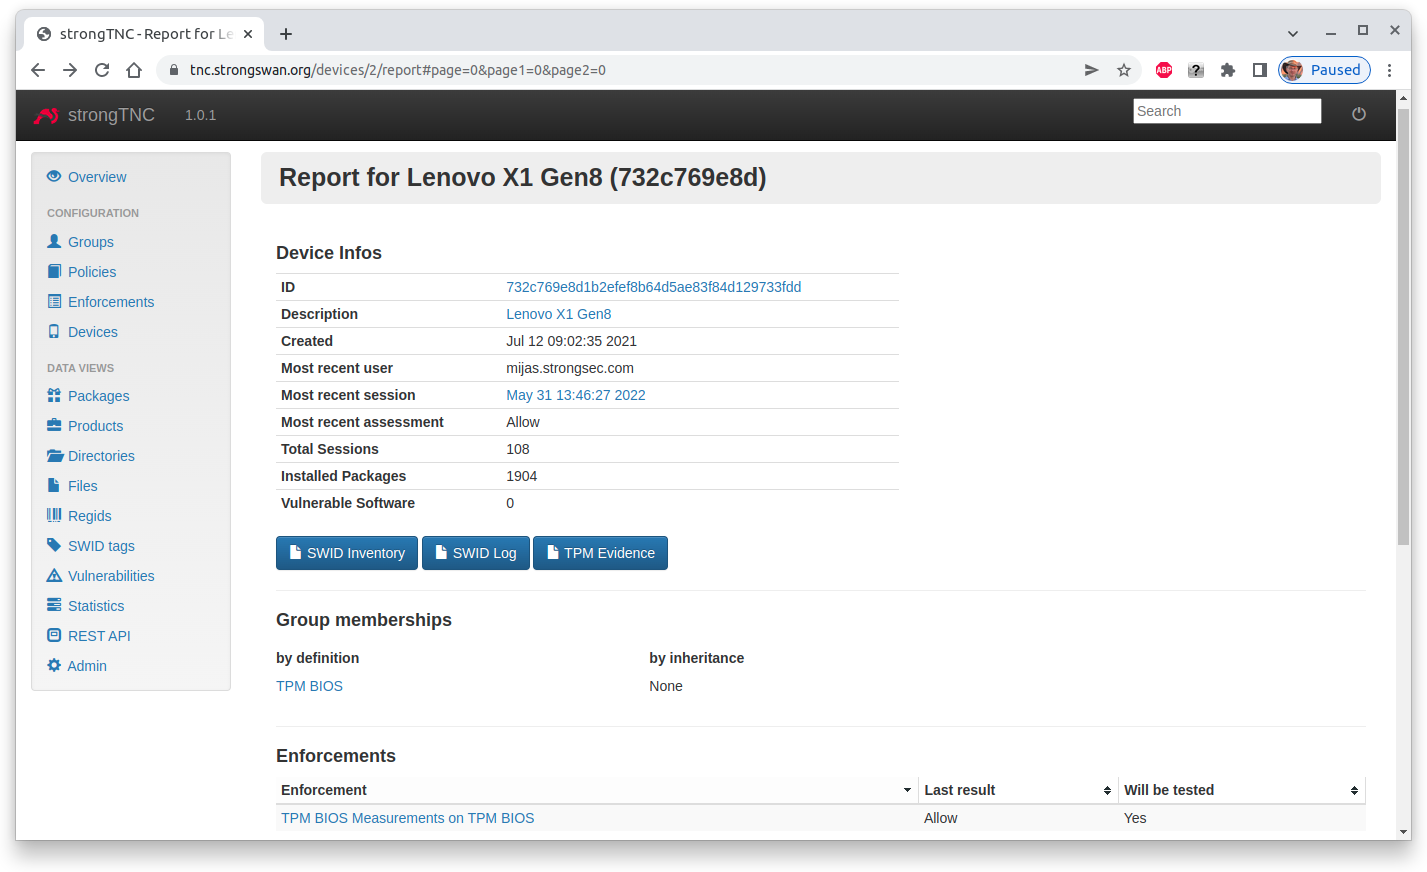Click the Directories folder icon
Viewport: 1427px width, 872px height.
point(55,455)
